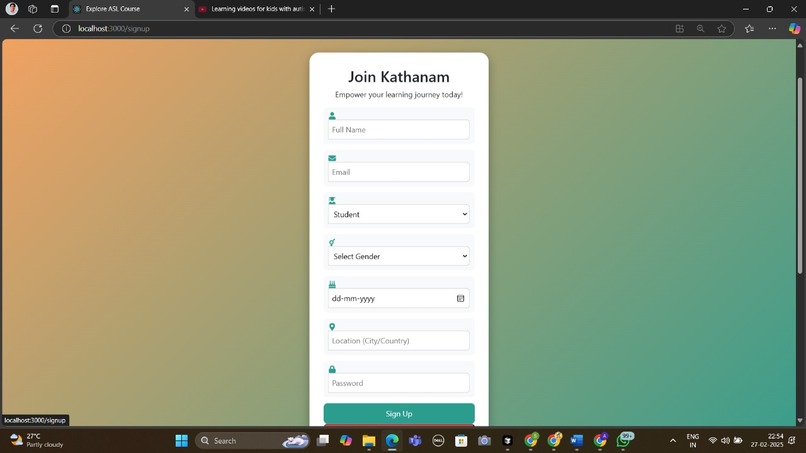Open the Camera app from the taskbar
The image size is (806, 453).
[x=484, y=441]
